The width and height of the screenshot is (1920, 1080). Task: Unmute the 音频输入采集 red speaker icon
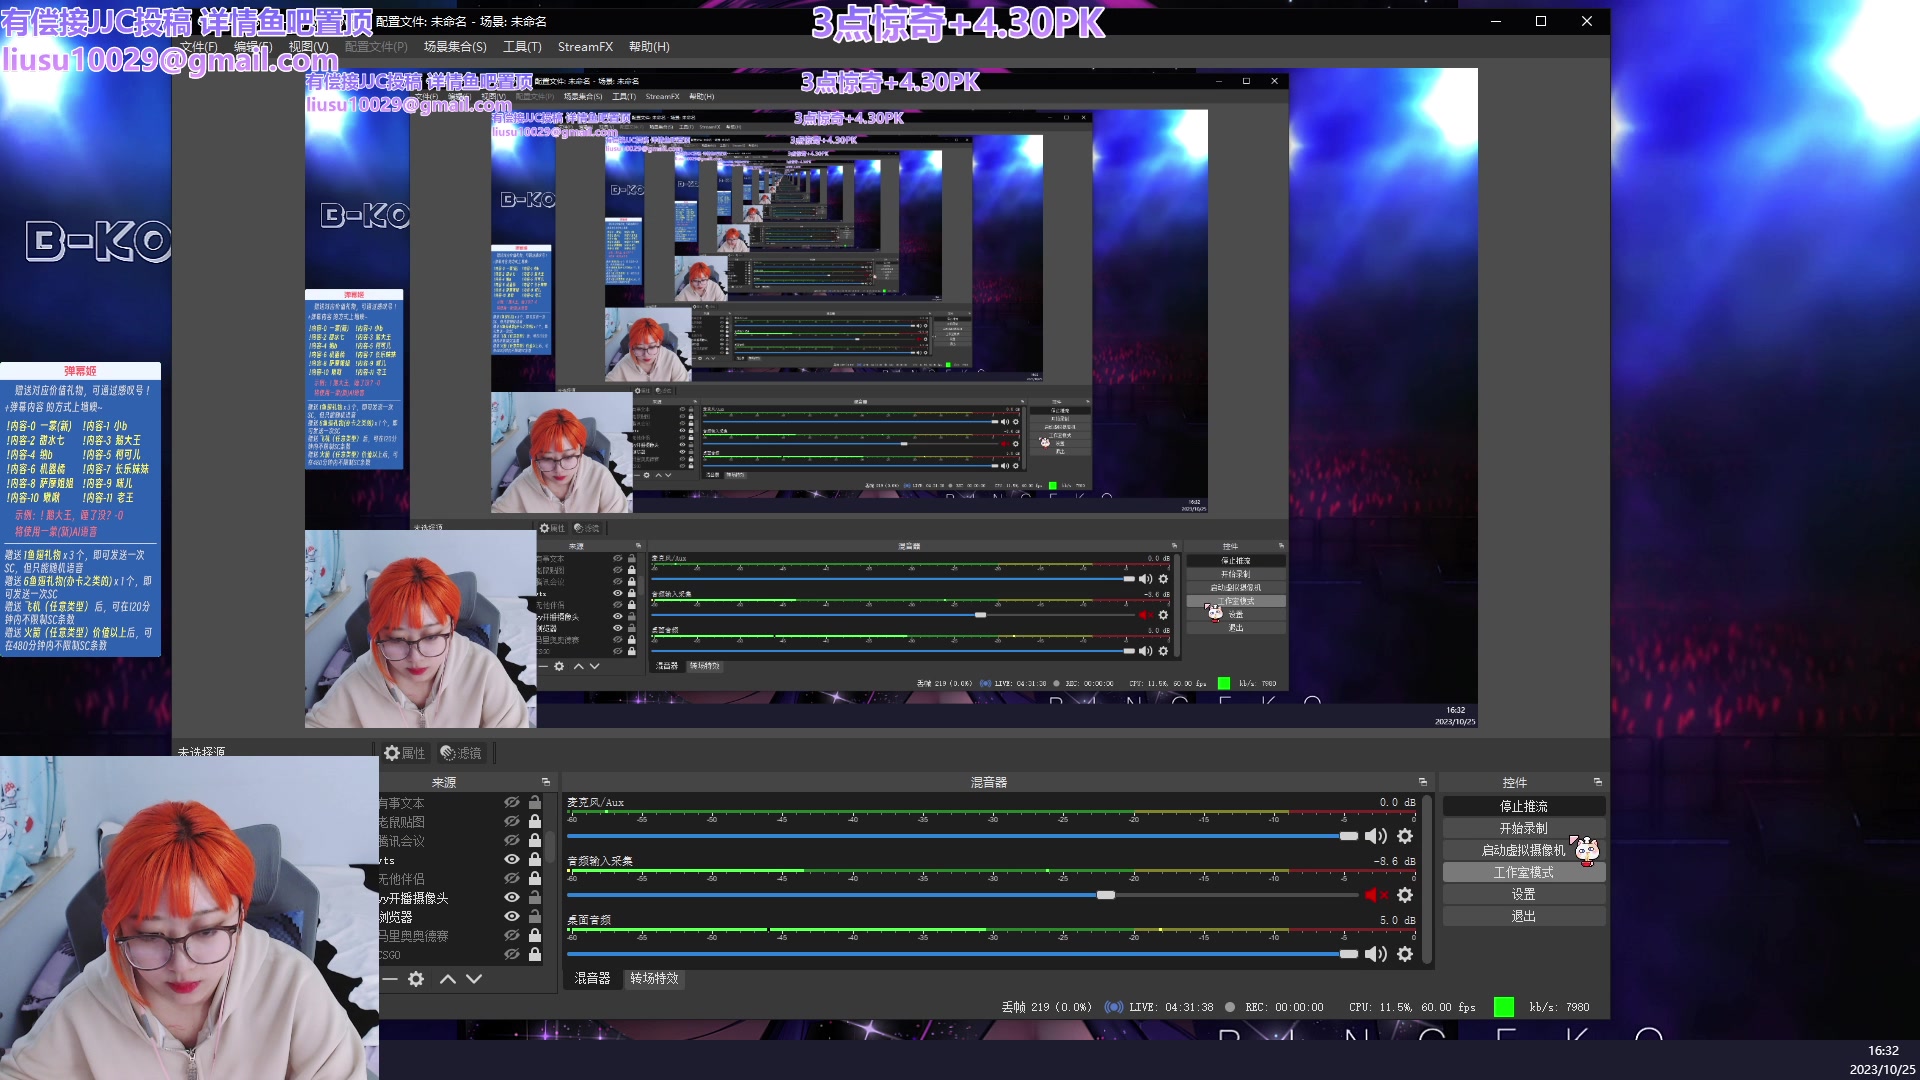pyautogui.click(x=1375, y=895)
